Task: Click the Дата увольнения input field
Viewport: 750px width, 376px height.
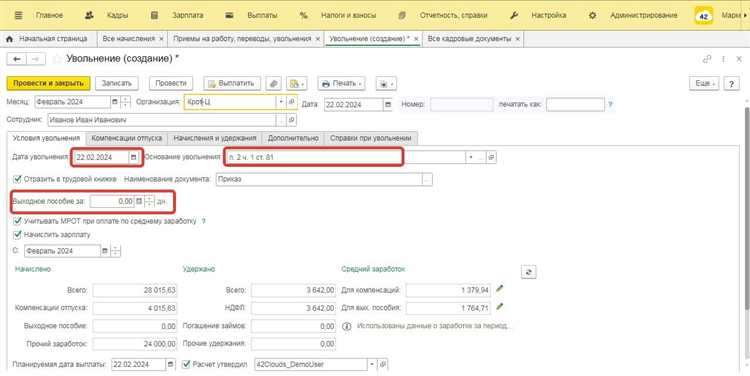Action: point(101,157)
